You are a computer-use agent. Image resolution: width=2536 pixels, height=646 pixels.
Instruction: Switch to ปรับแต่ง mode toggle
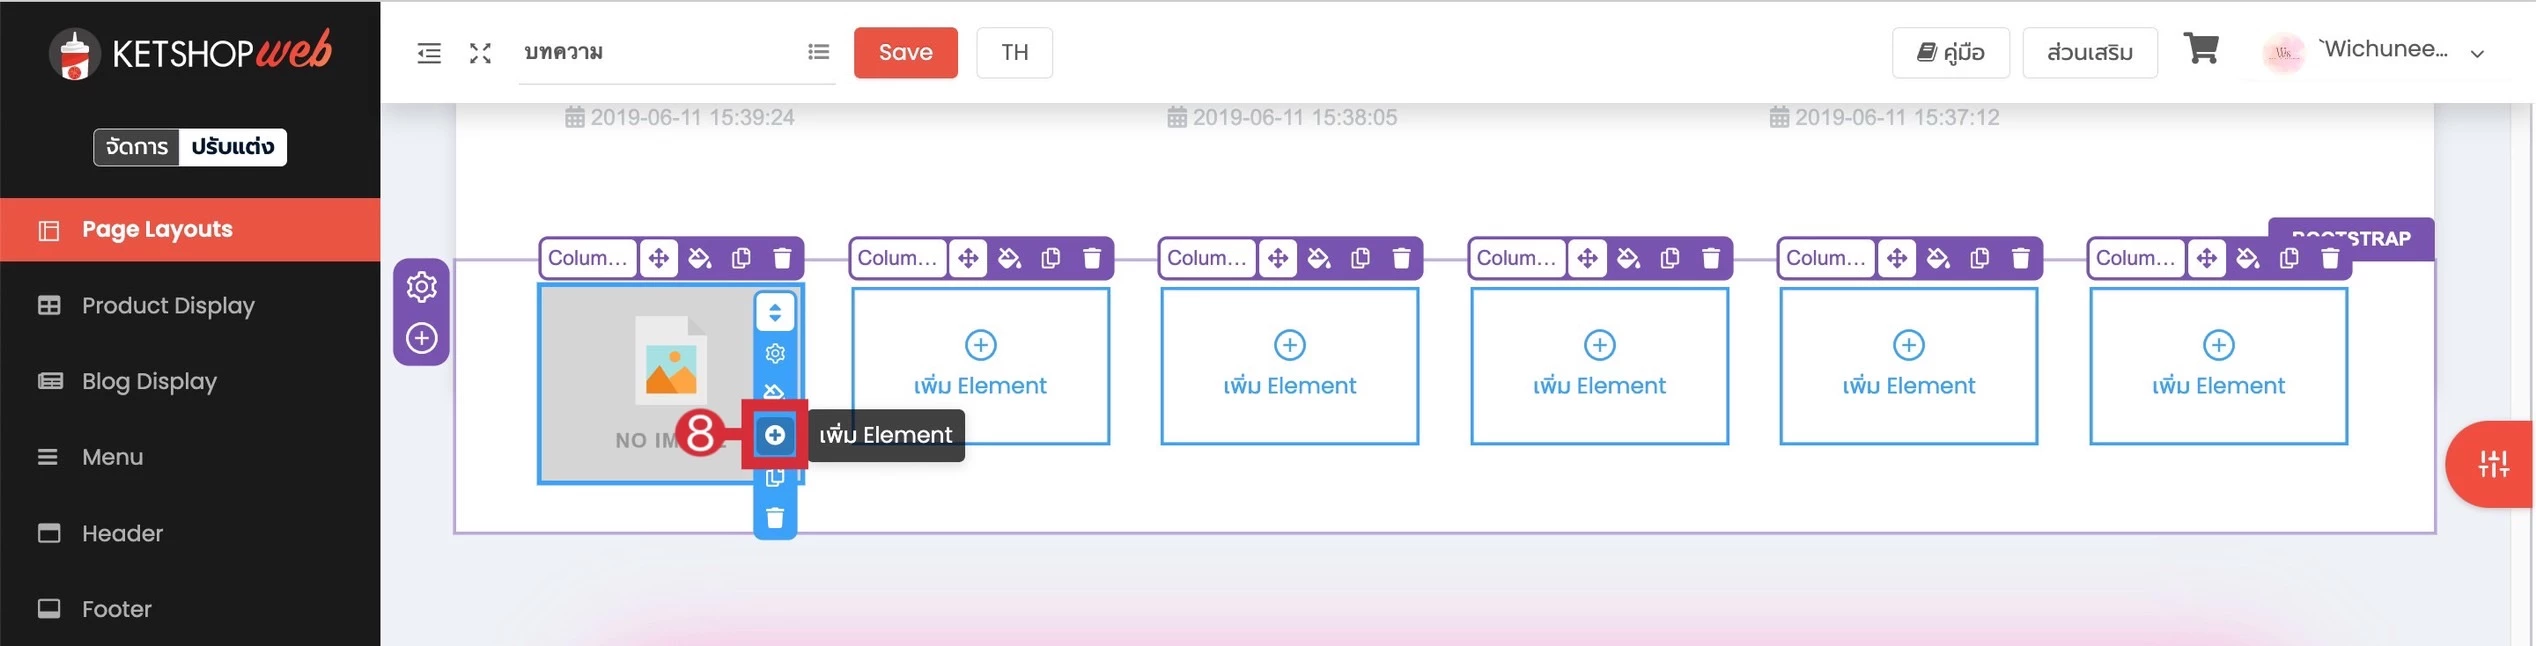tap(232, 147)
